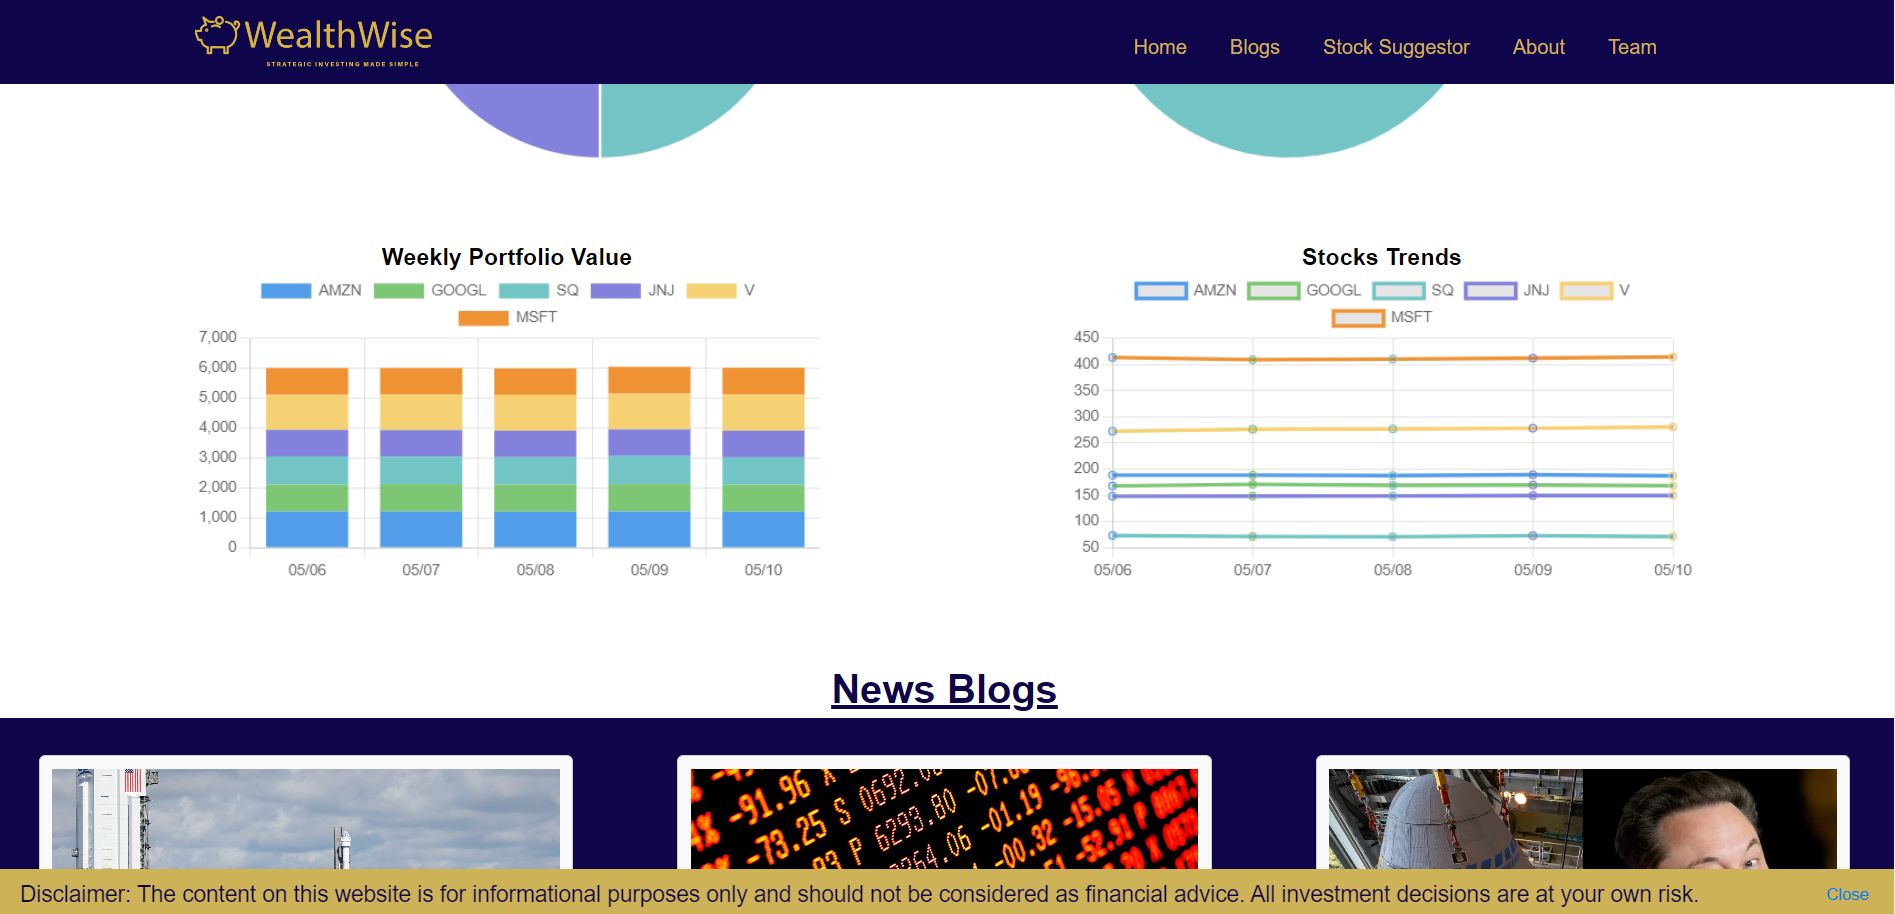
Task: Go to the Blogs page
Action: (1254, 47)
